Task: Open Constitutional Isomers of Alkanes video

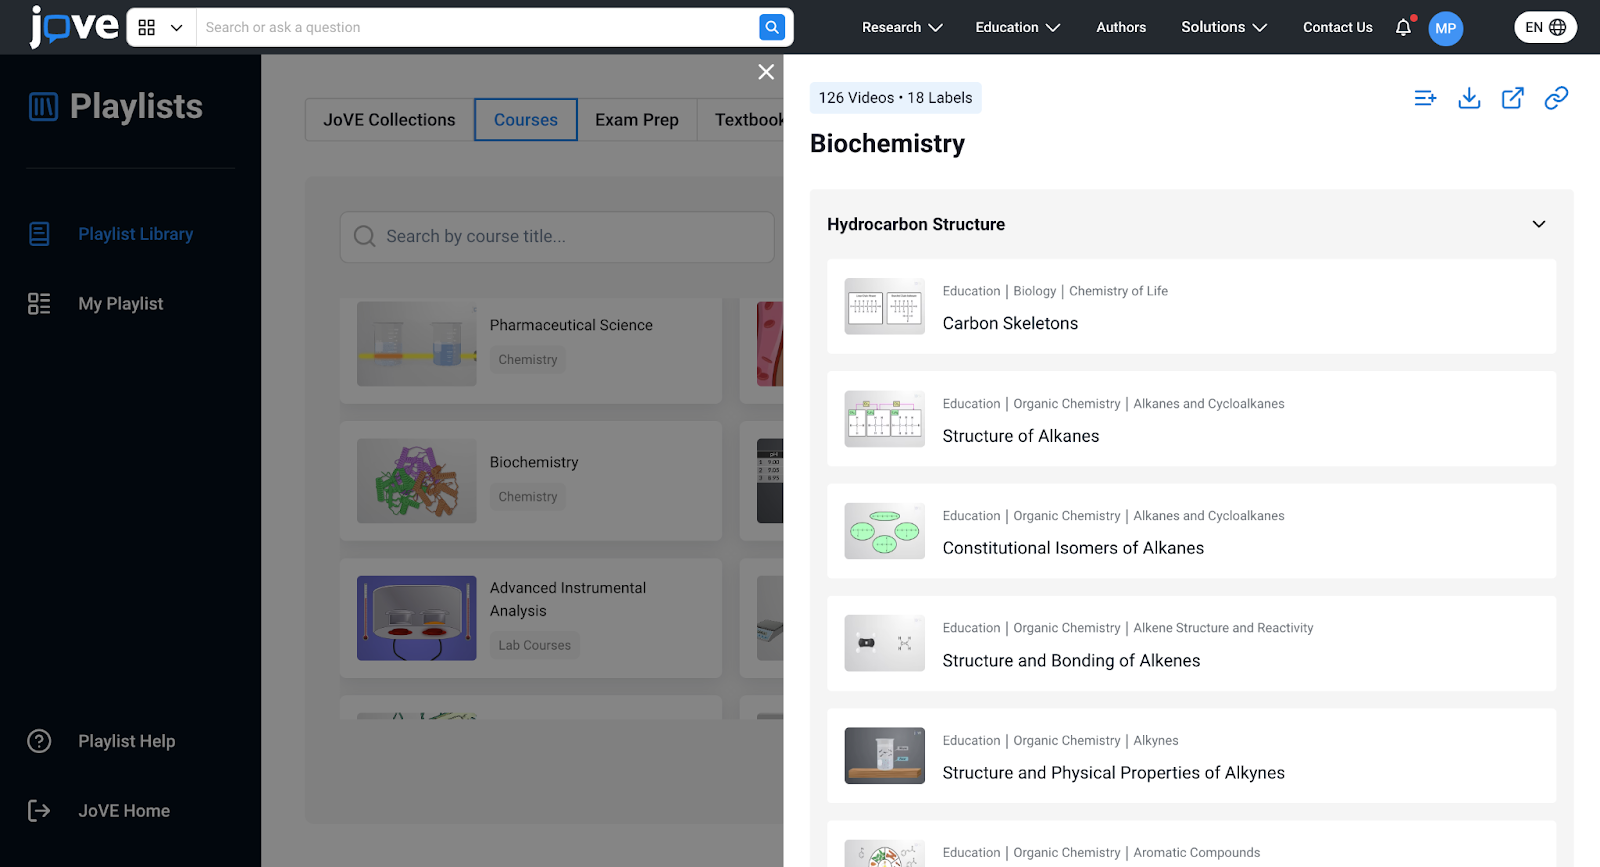Action: coord(1191,531)
